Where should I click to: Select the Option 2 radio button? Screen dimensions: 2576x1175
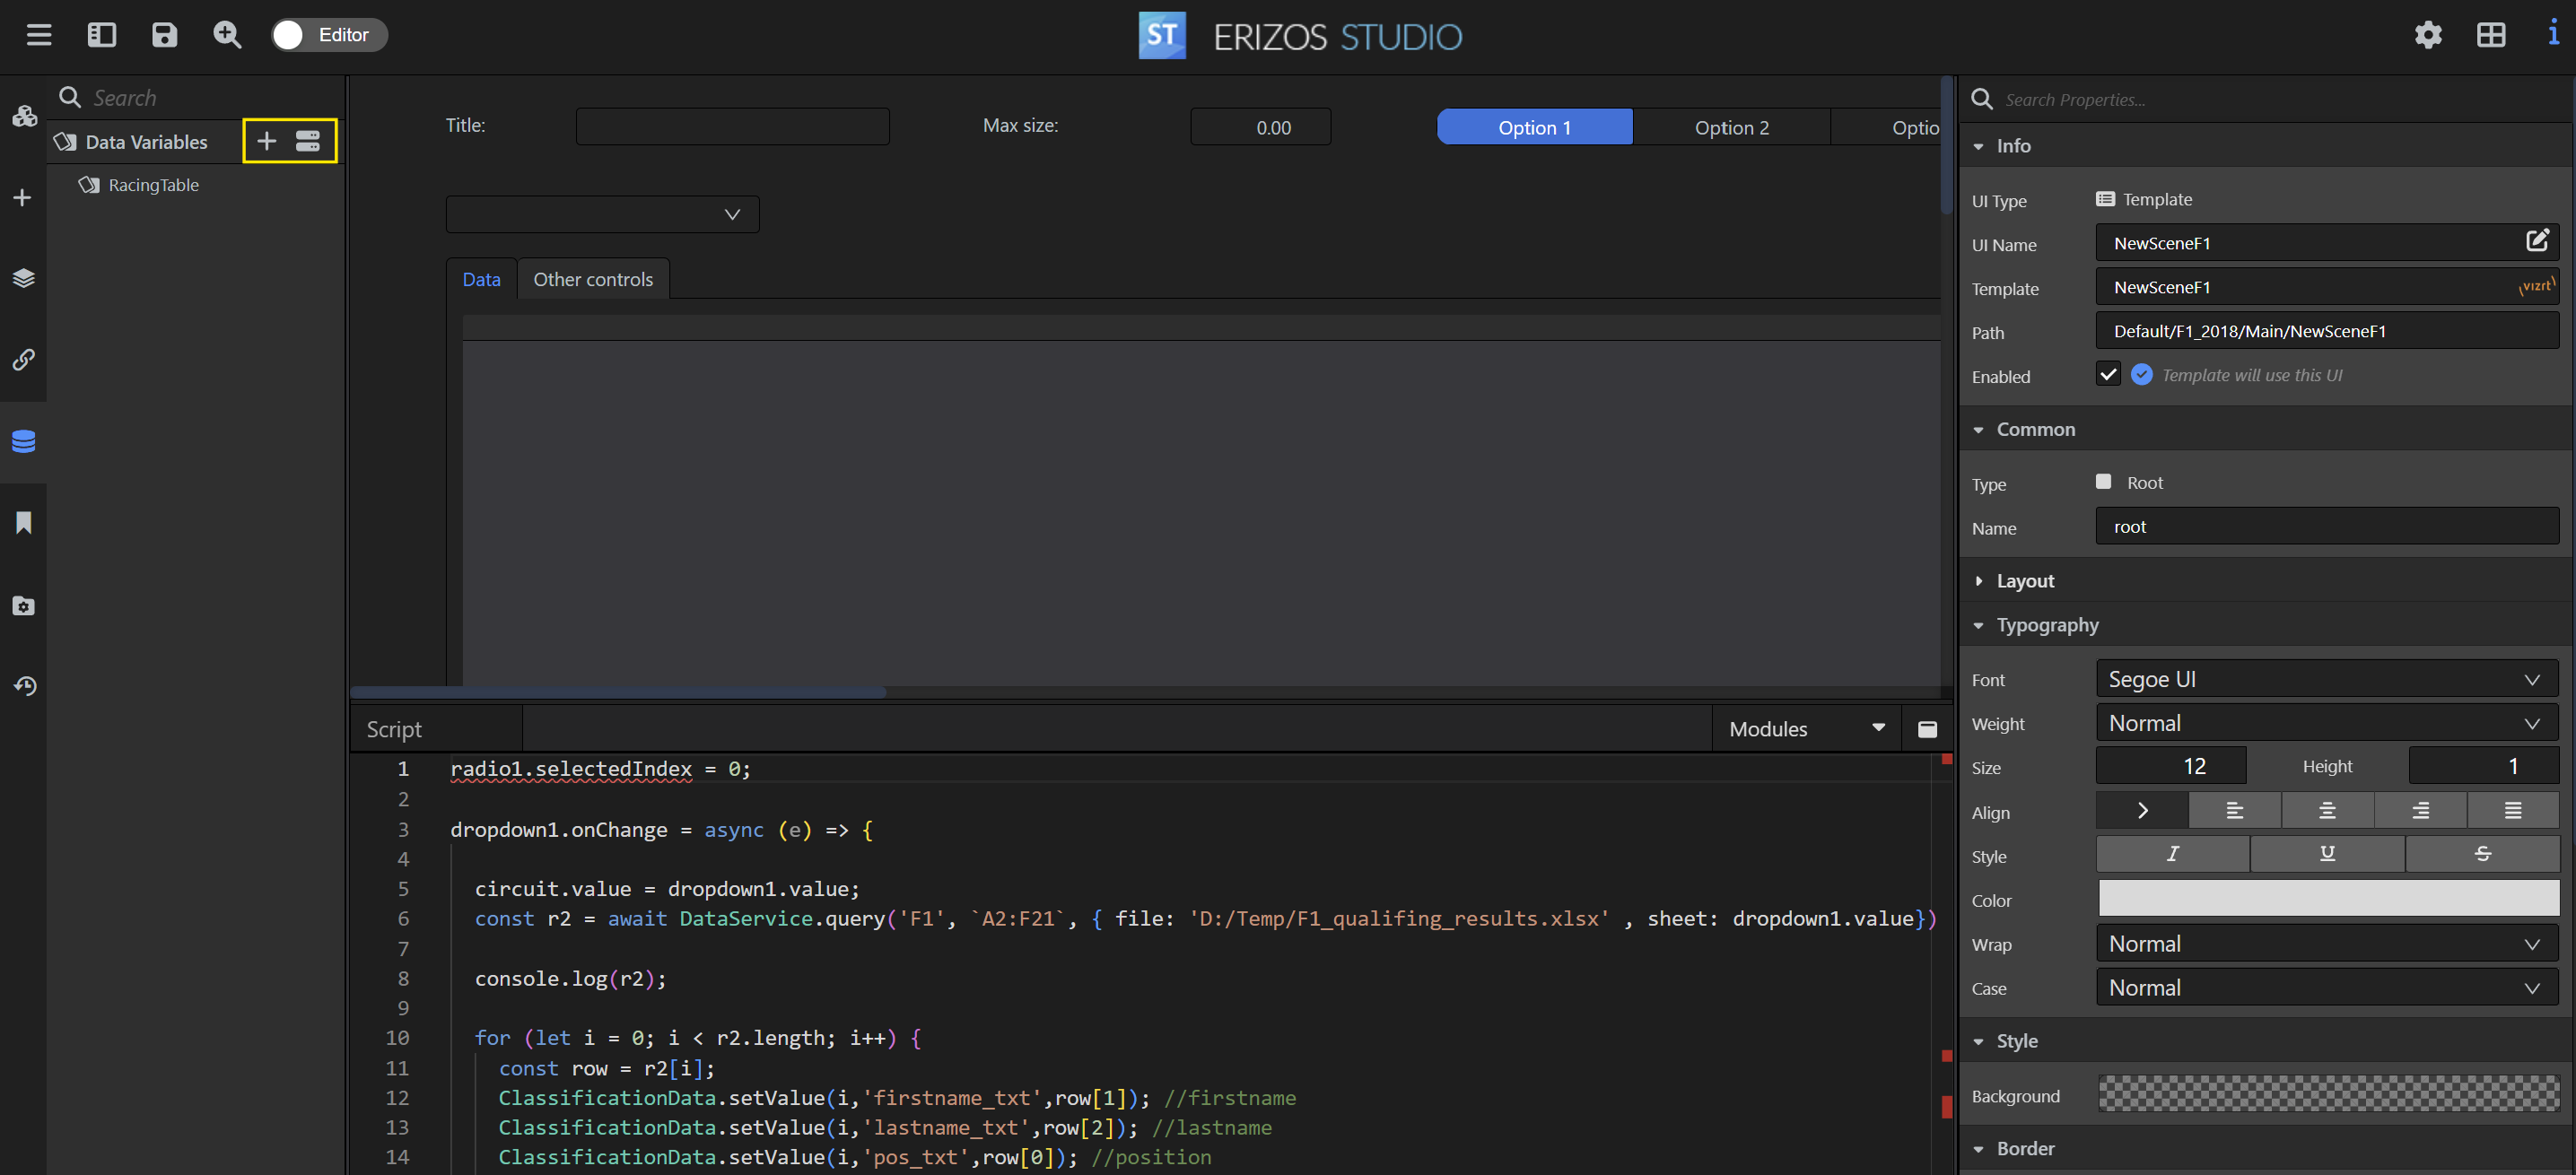pyautogui.click(x=1732, y=127)
